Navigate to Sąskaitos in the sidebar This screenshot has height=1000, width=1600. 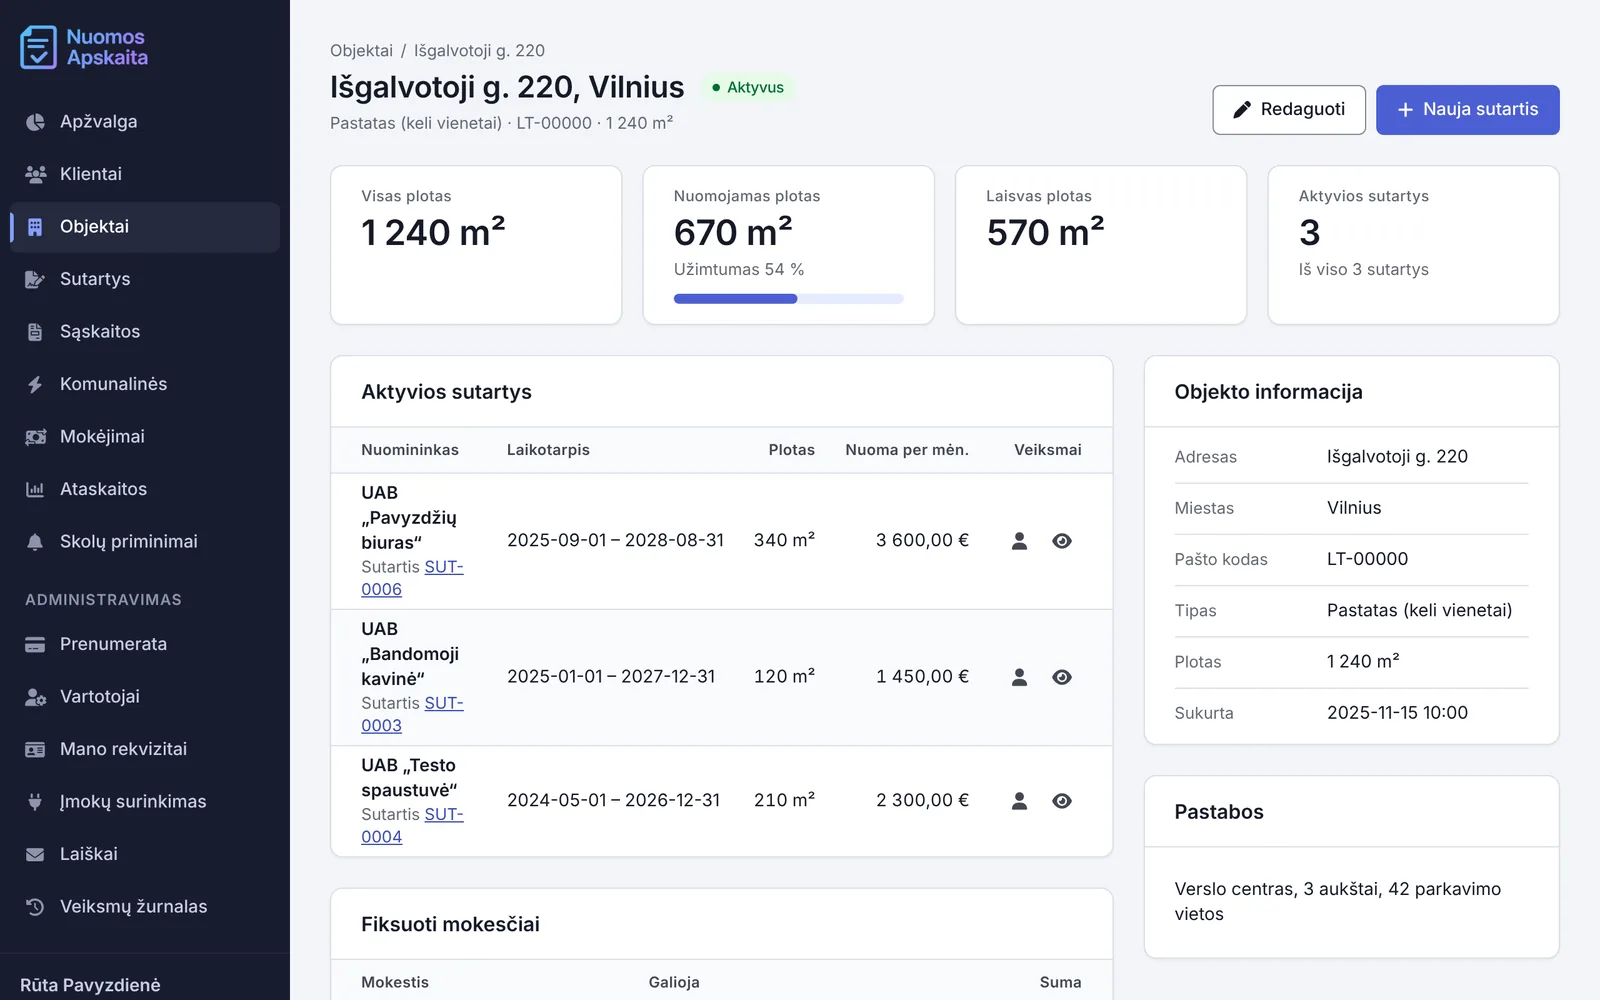(x=145, y=332)
